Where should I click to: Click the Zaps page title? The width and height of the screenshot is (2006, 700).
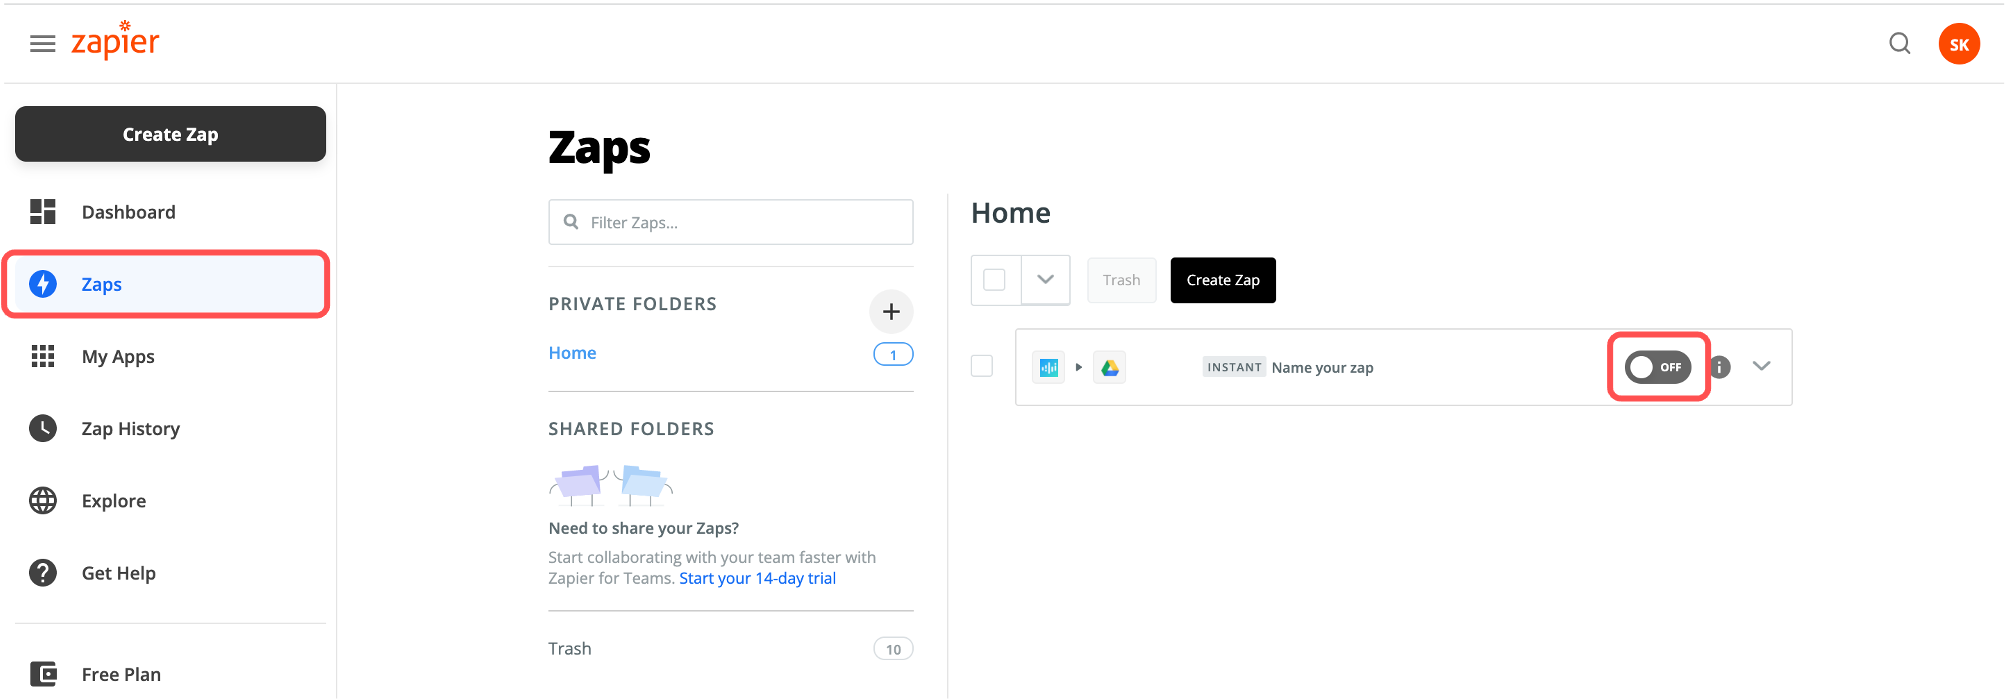coord(599,148)
